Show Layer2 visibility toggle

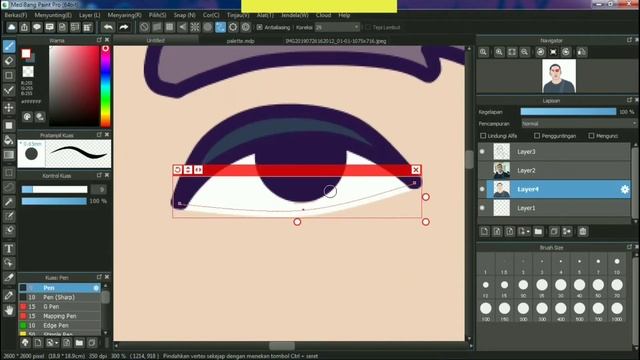(x=482, y=170)
